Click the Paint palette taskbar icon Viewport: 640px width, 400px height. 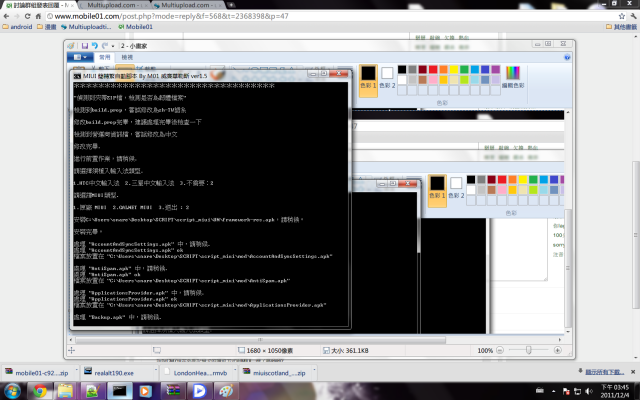point(226,391)
